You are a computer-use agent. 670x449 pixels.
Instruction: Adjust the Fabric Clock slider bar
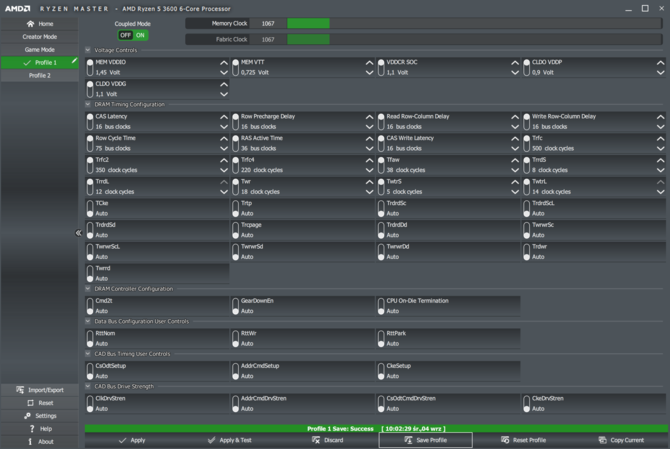click(x=475, y=39)
